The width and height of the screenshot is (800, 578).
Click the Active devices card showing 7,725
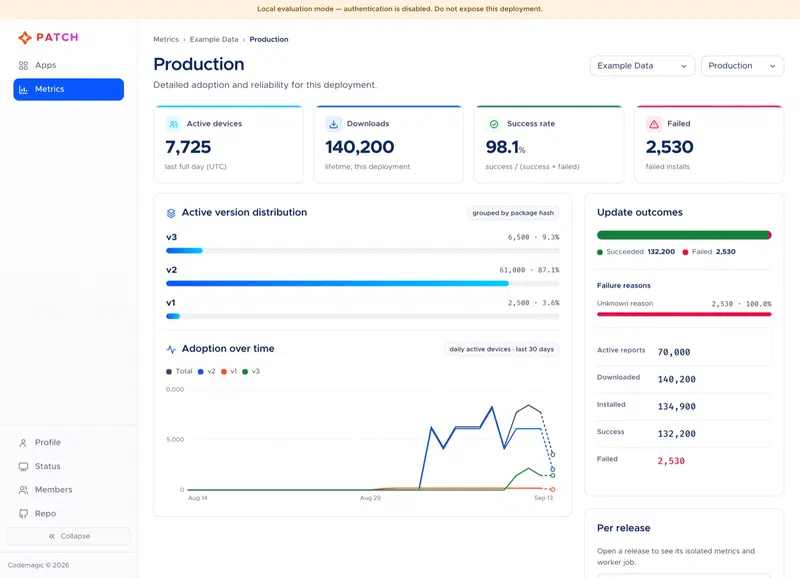pos(229,144)
